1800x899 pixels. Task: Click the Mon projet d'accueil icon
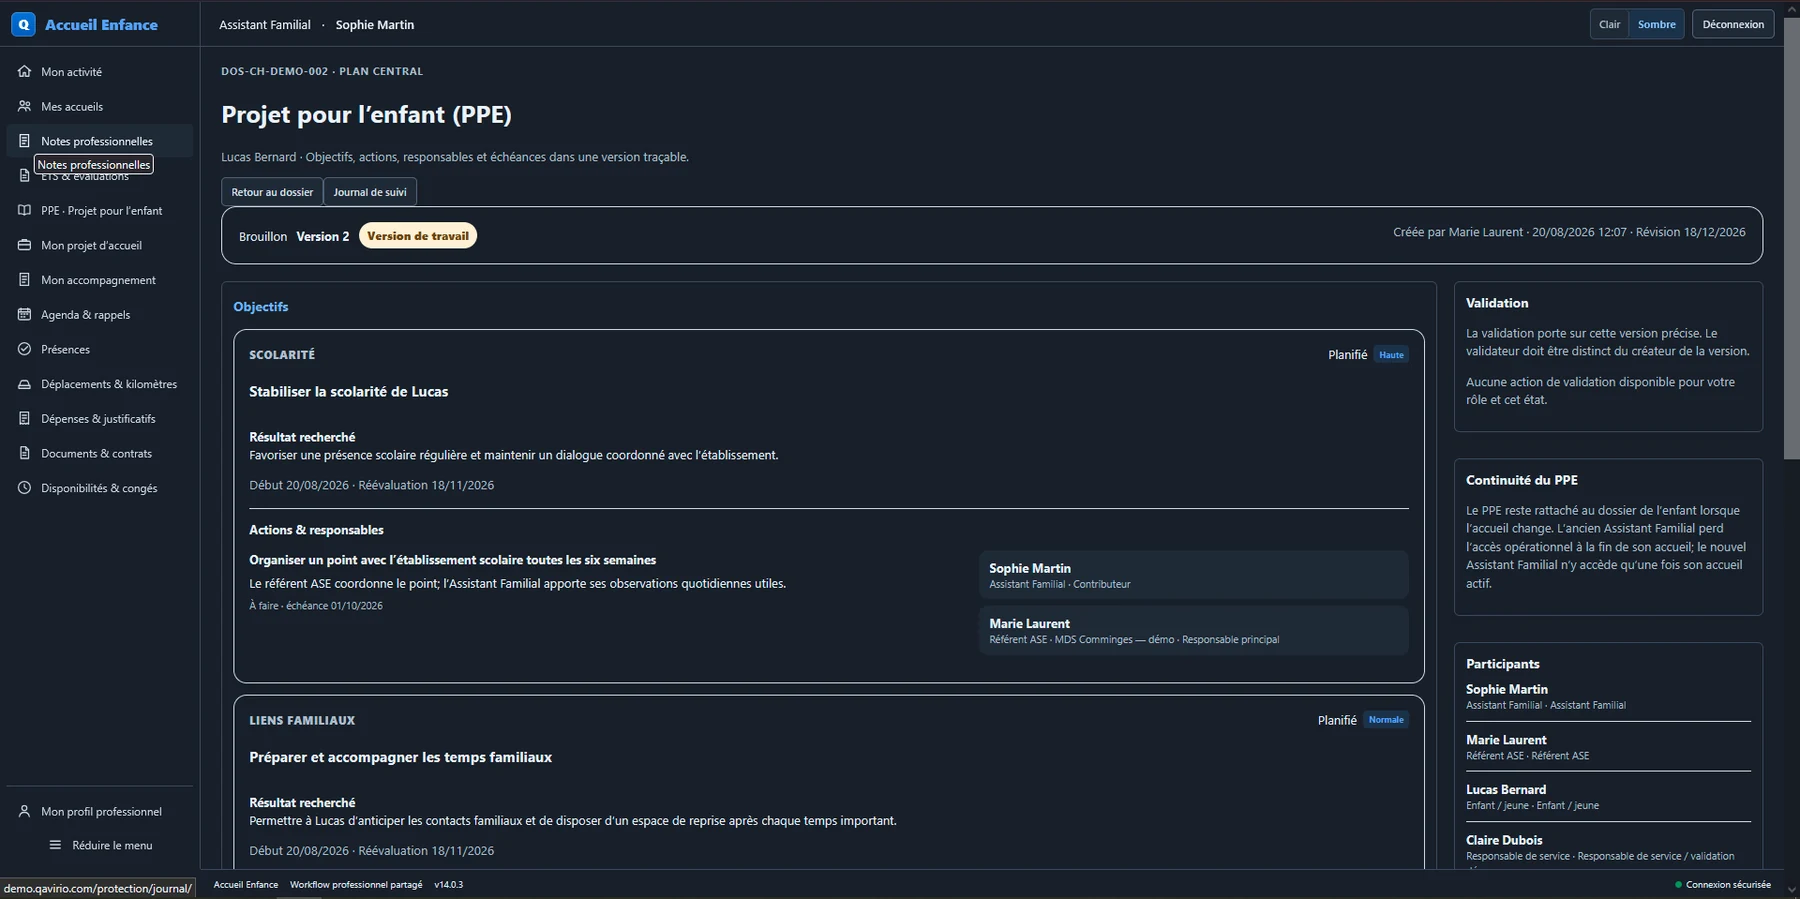click(x=24, y=245)
